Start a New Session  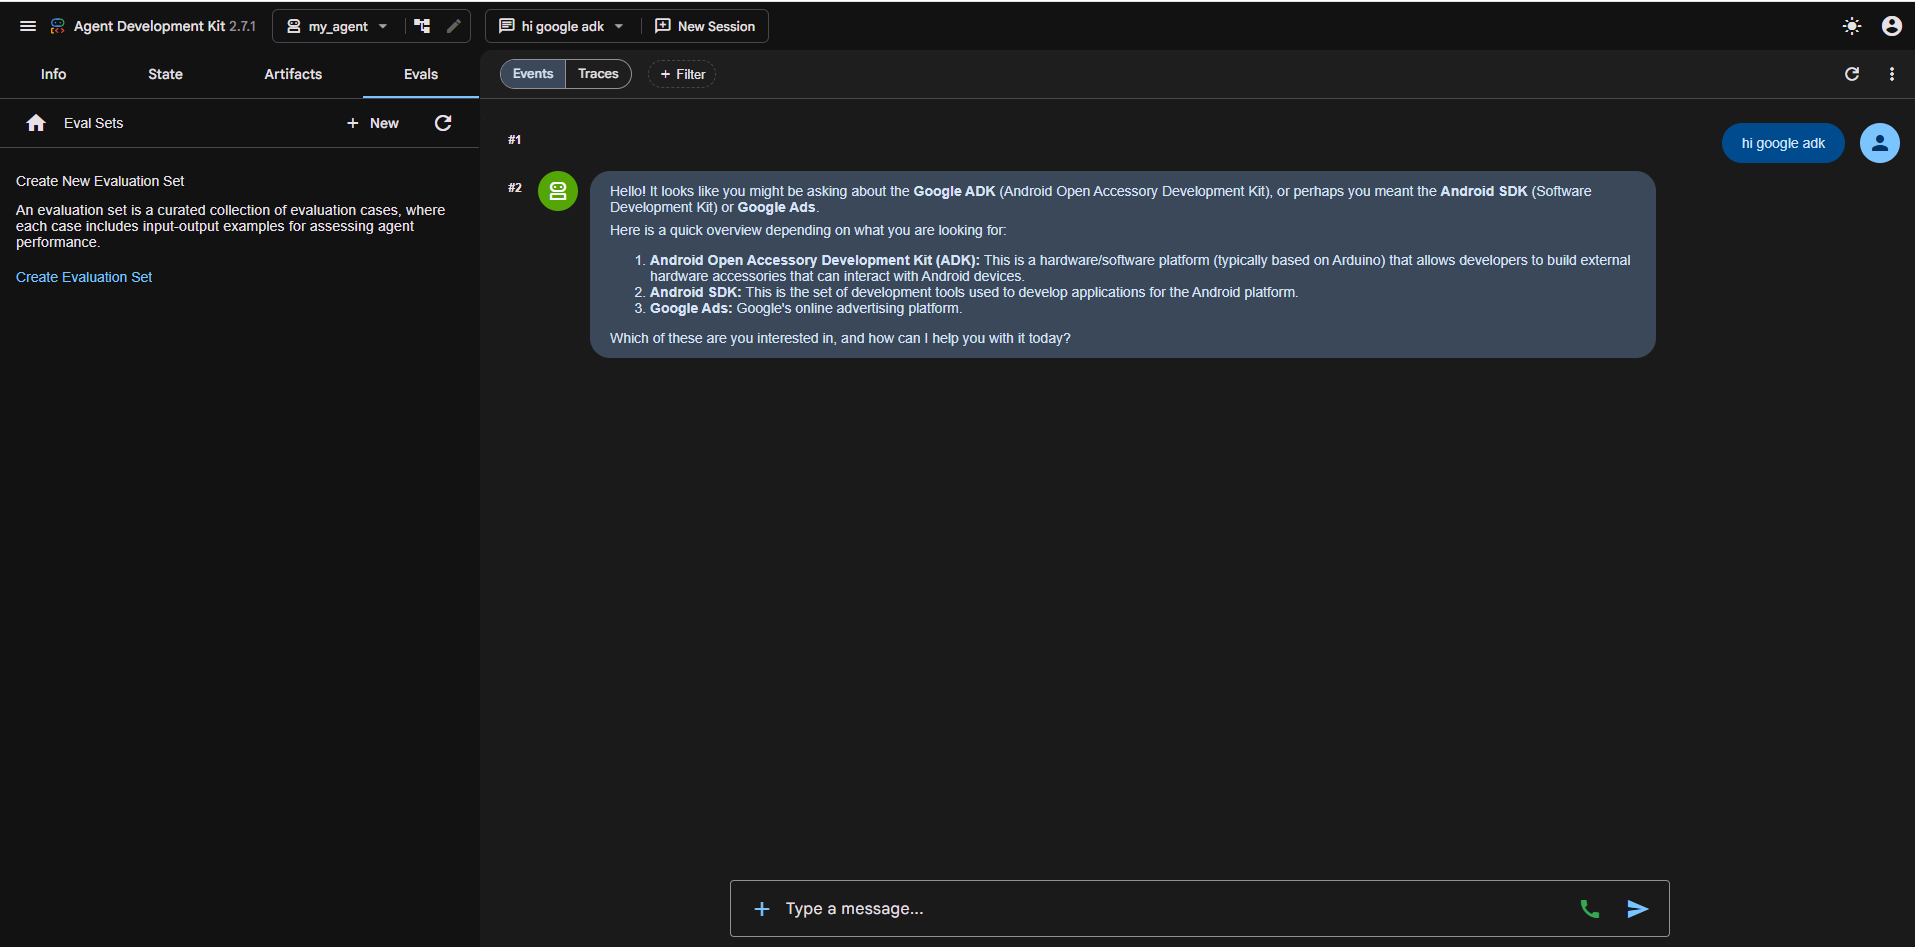coord(705,26)
